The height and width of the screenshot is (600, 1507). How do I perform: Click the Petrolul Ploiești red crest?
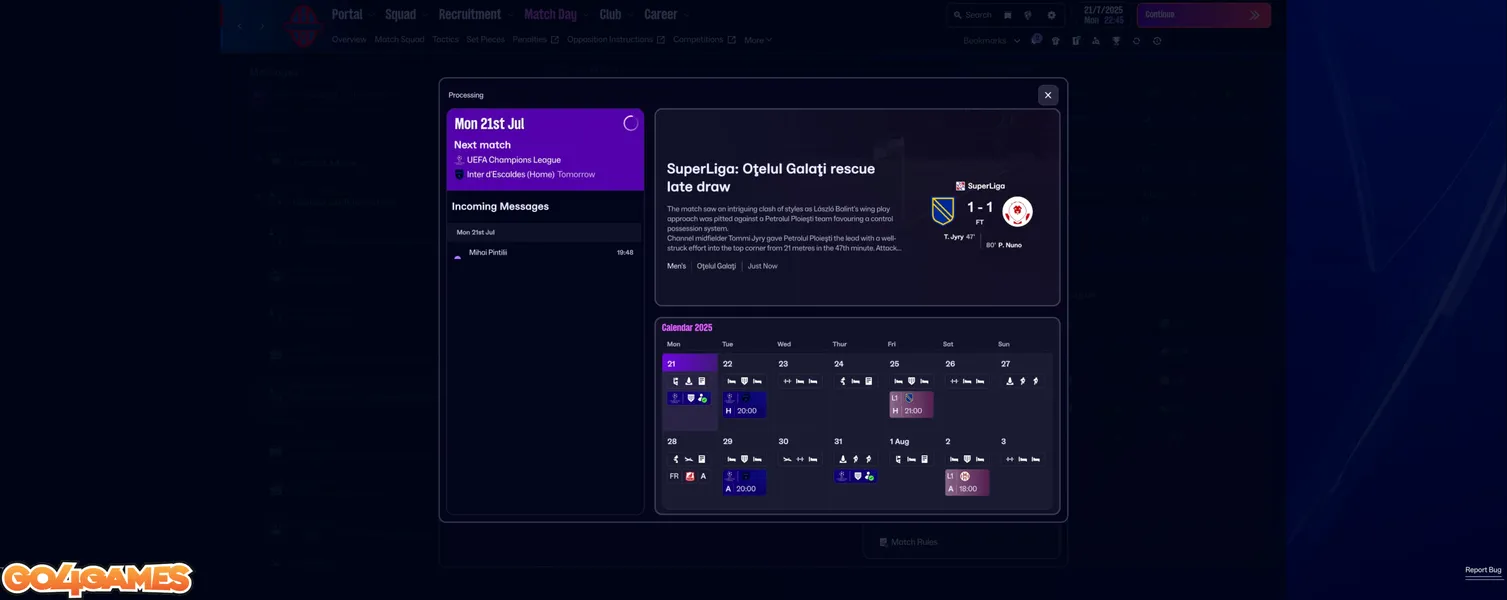coord(1017,211)
